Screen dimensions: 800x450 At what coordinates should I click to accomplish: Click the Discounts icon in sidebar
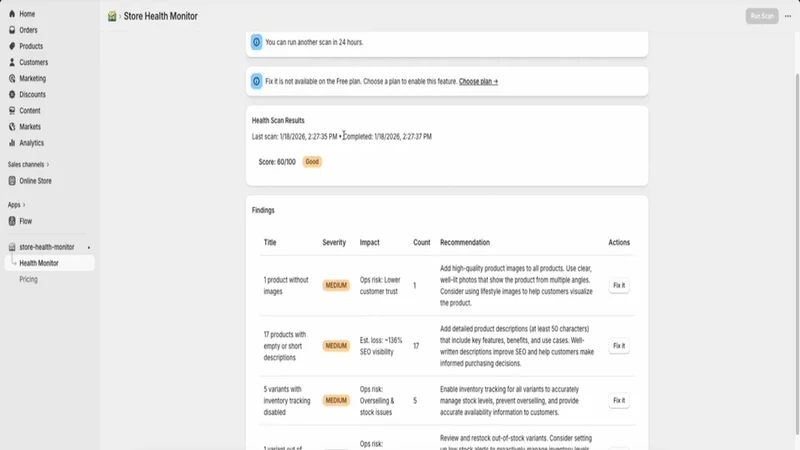12,94
